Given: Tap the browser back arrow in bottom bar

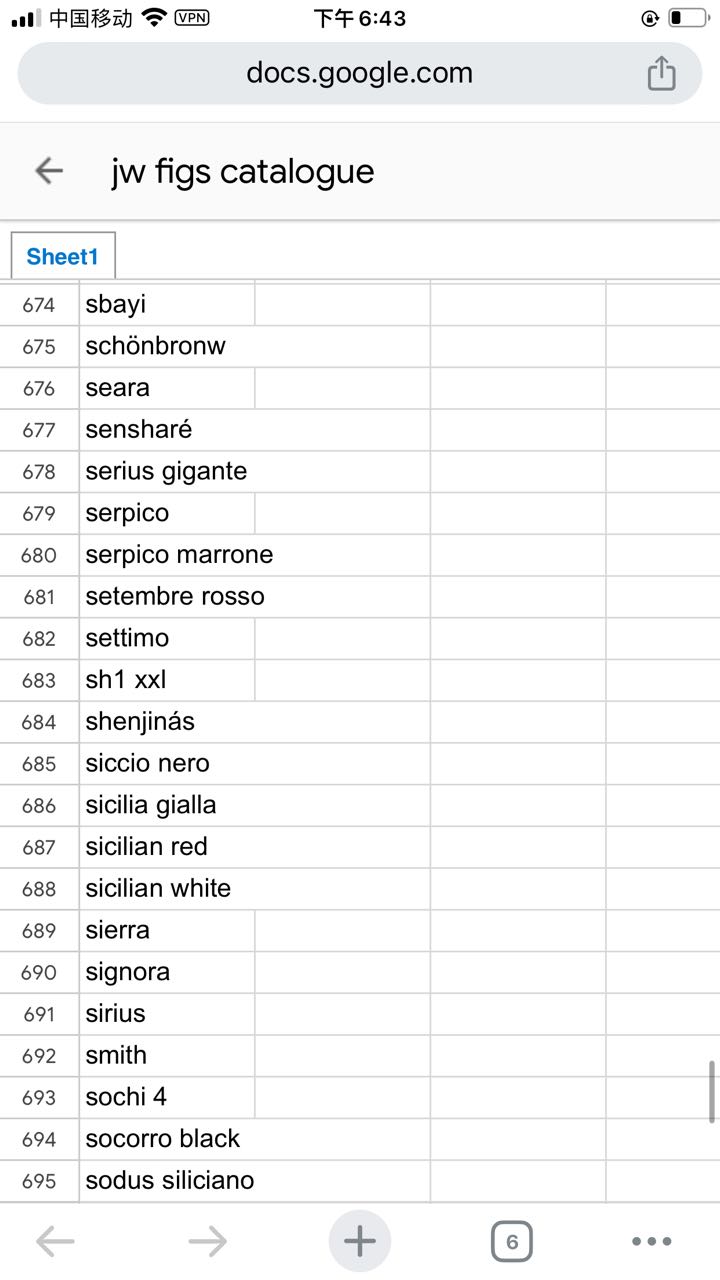Looking at the screenshot, I should [x=55, y=1241].
